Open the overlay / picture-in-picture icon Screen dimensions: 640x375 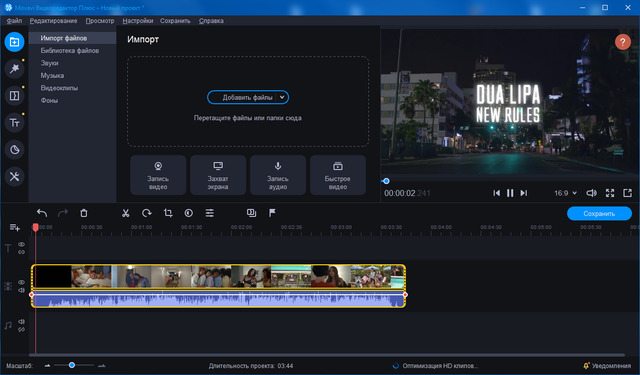coord(251,213)
